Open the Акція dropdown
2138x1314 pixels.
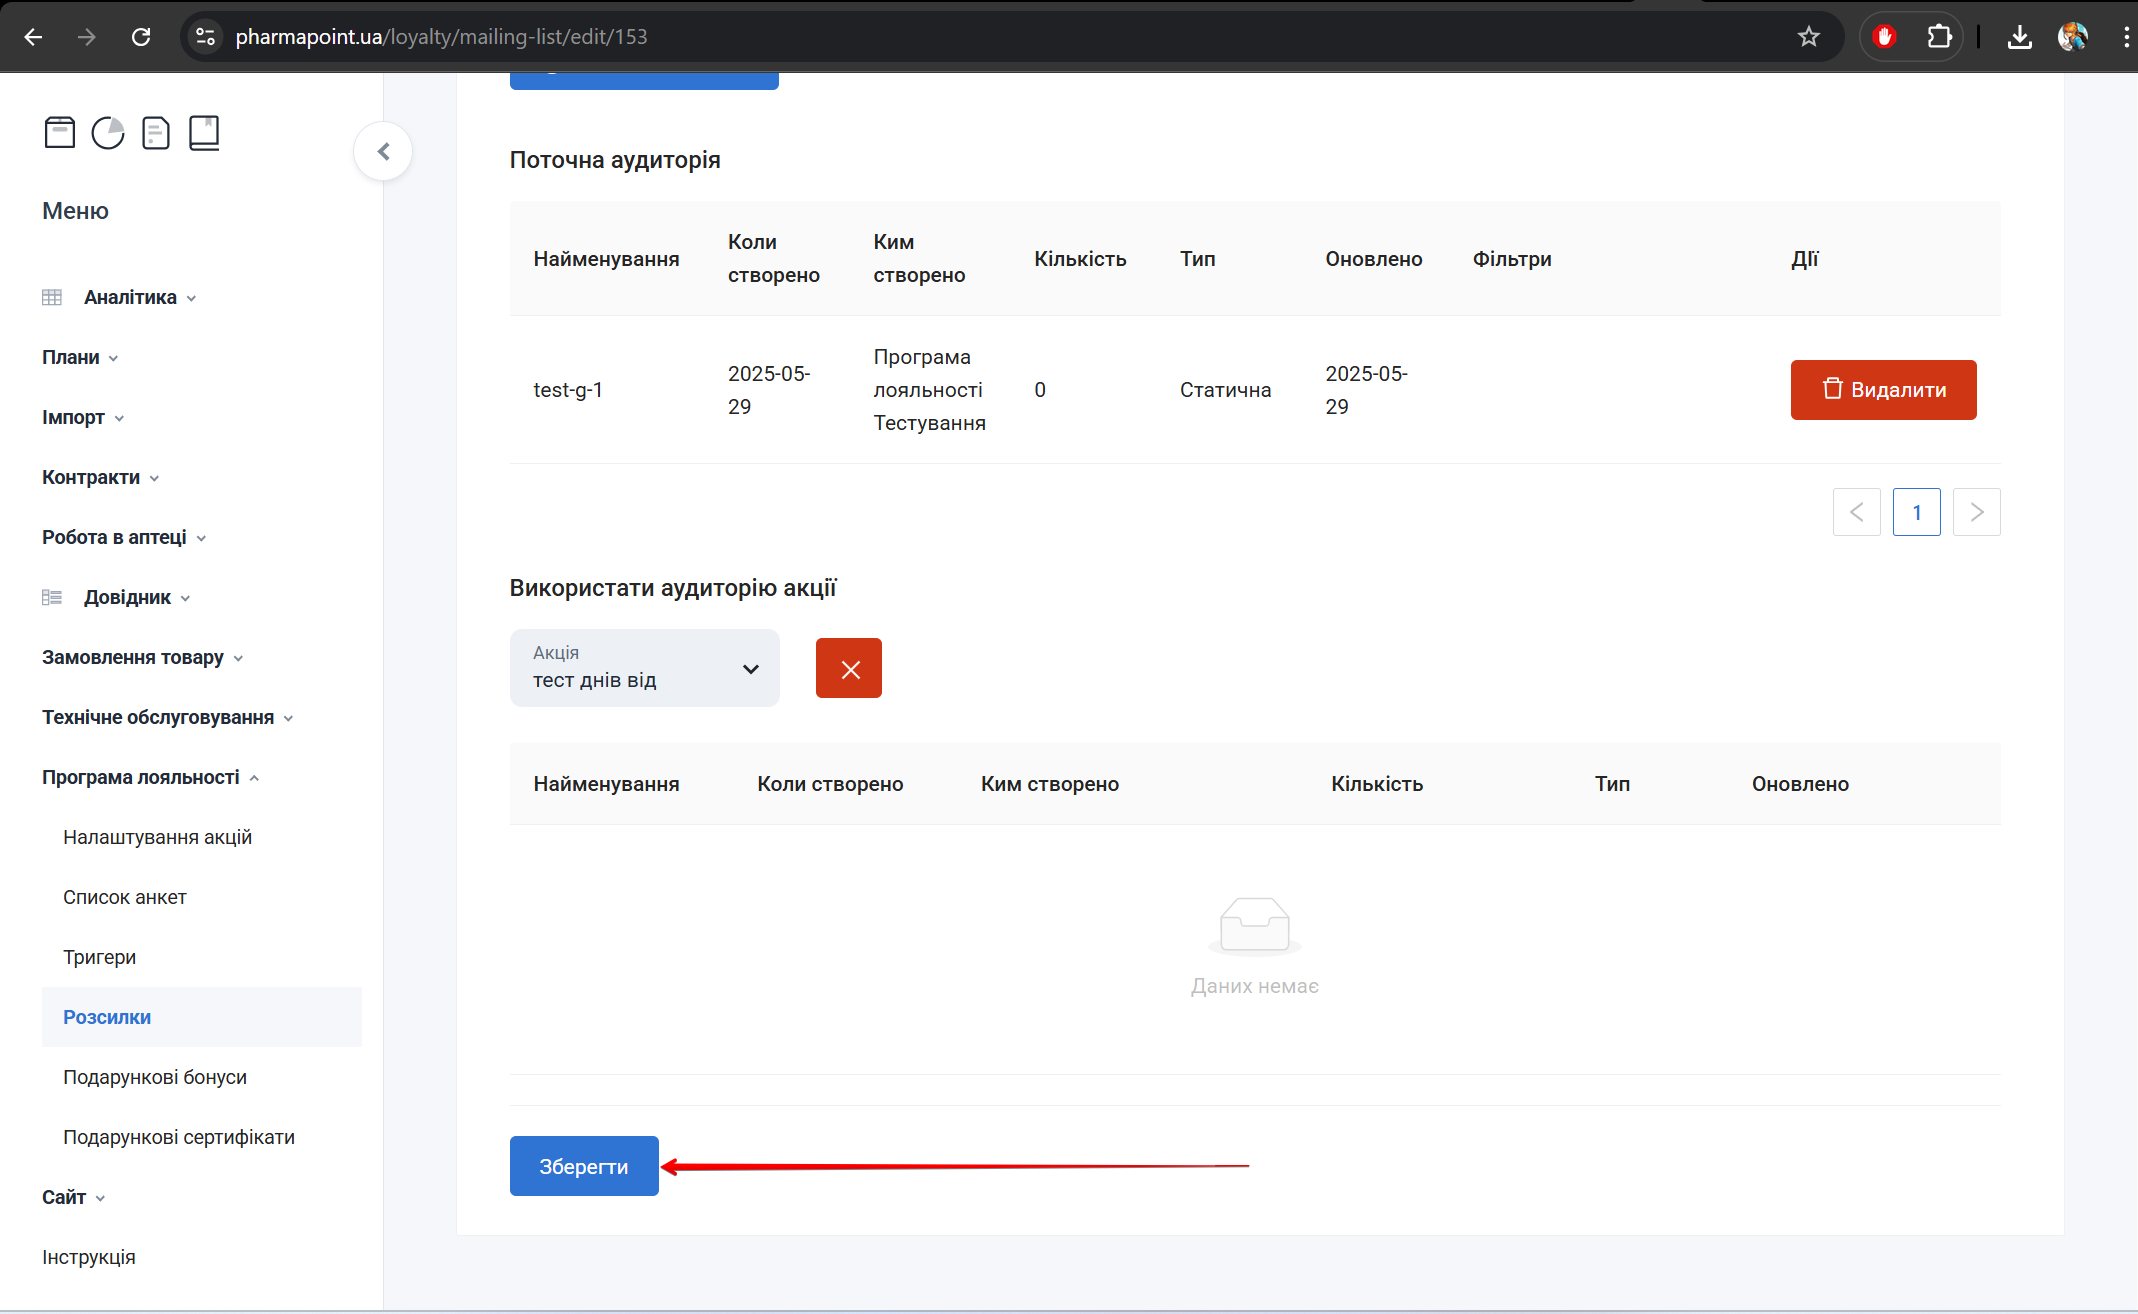point(644,668)
